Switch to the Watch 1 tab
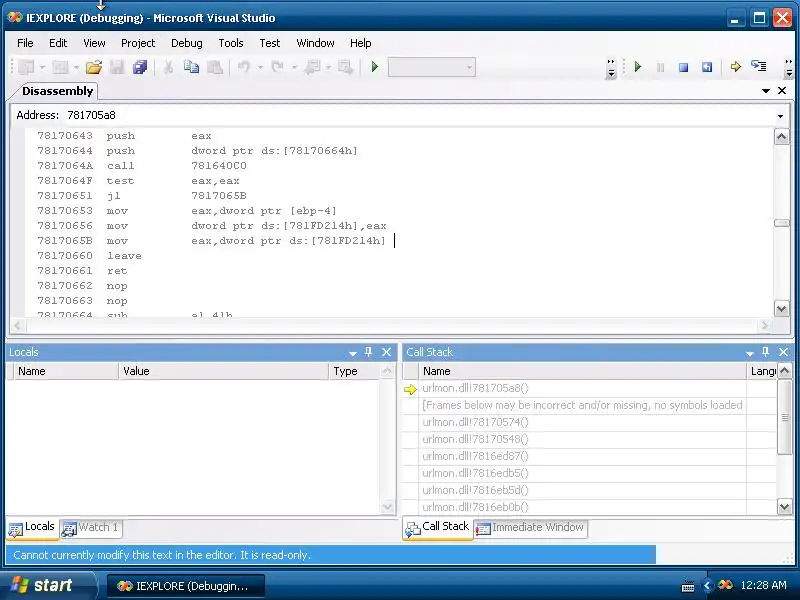This screenshot has width=800, height=600. 91,528
